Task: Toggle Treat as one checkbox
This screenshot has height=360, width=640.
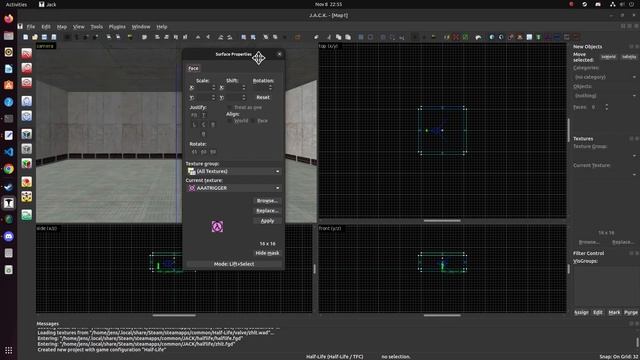Action: click(x=229, y=107)
